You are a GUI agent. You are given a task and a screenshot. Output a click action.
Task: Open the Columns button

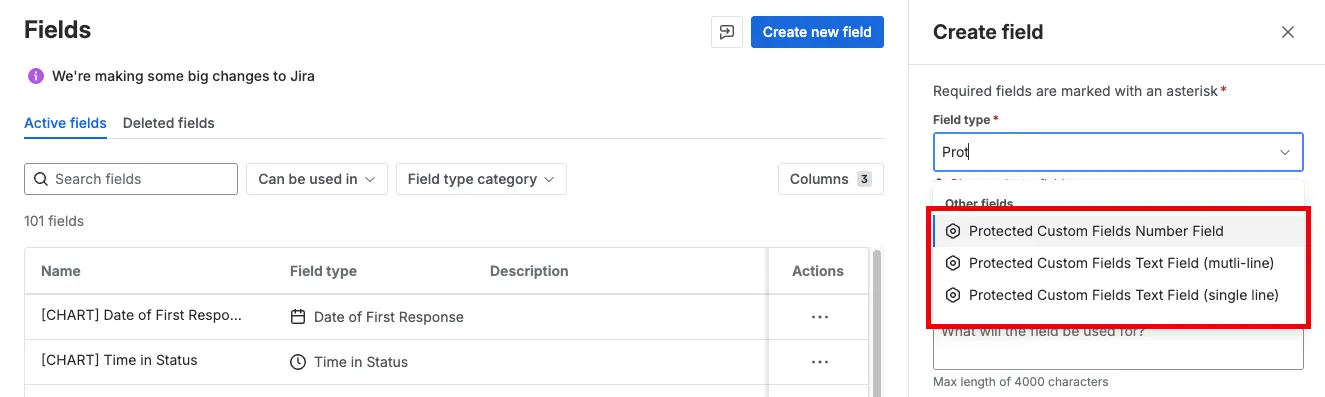pos(831,179)
